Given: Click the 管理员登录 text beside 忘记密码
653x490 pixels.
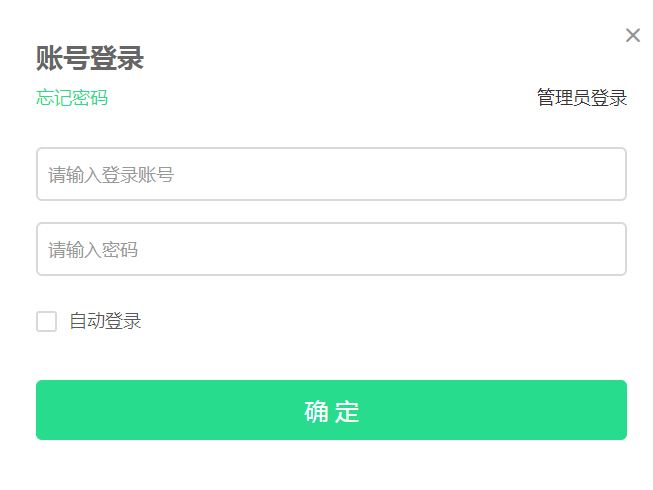Looking at the screenshot, I should (582, 98).
